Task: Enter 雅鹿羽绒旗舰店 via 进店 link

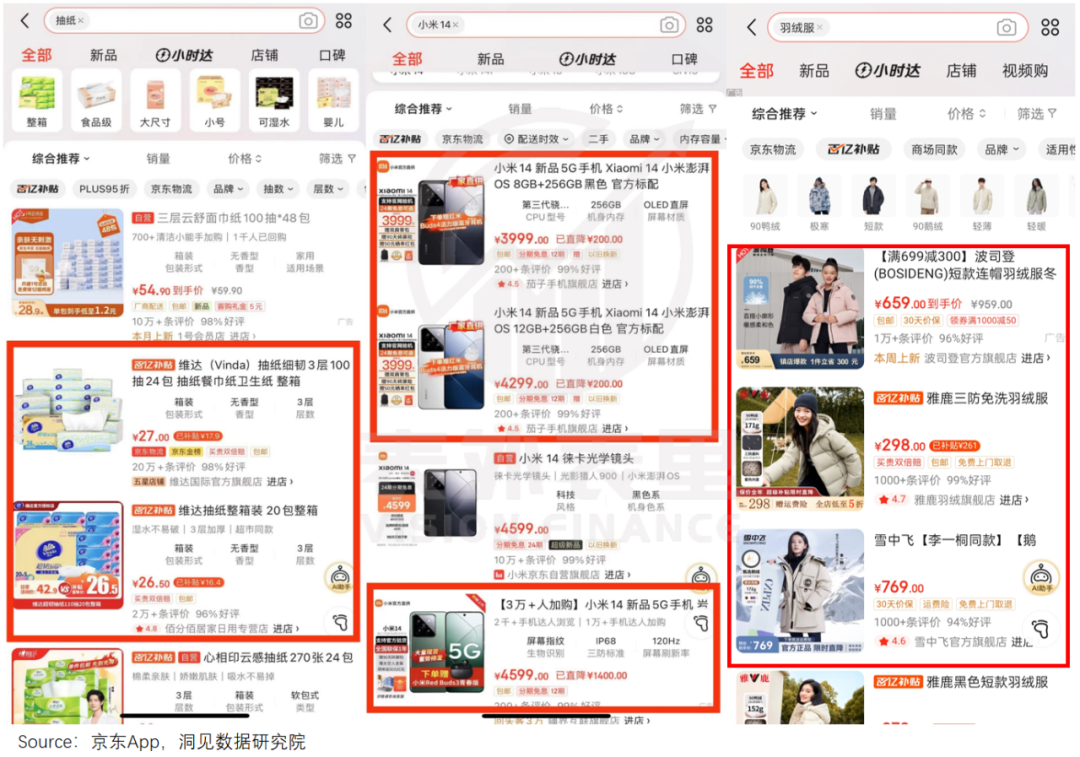Action: tap(1014, 500)
